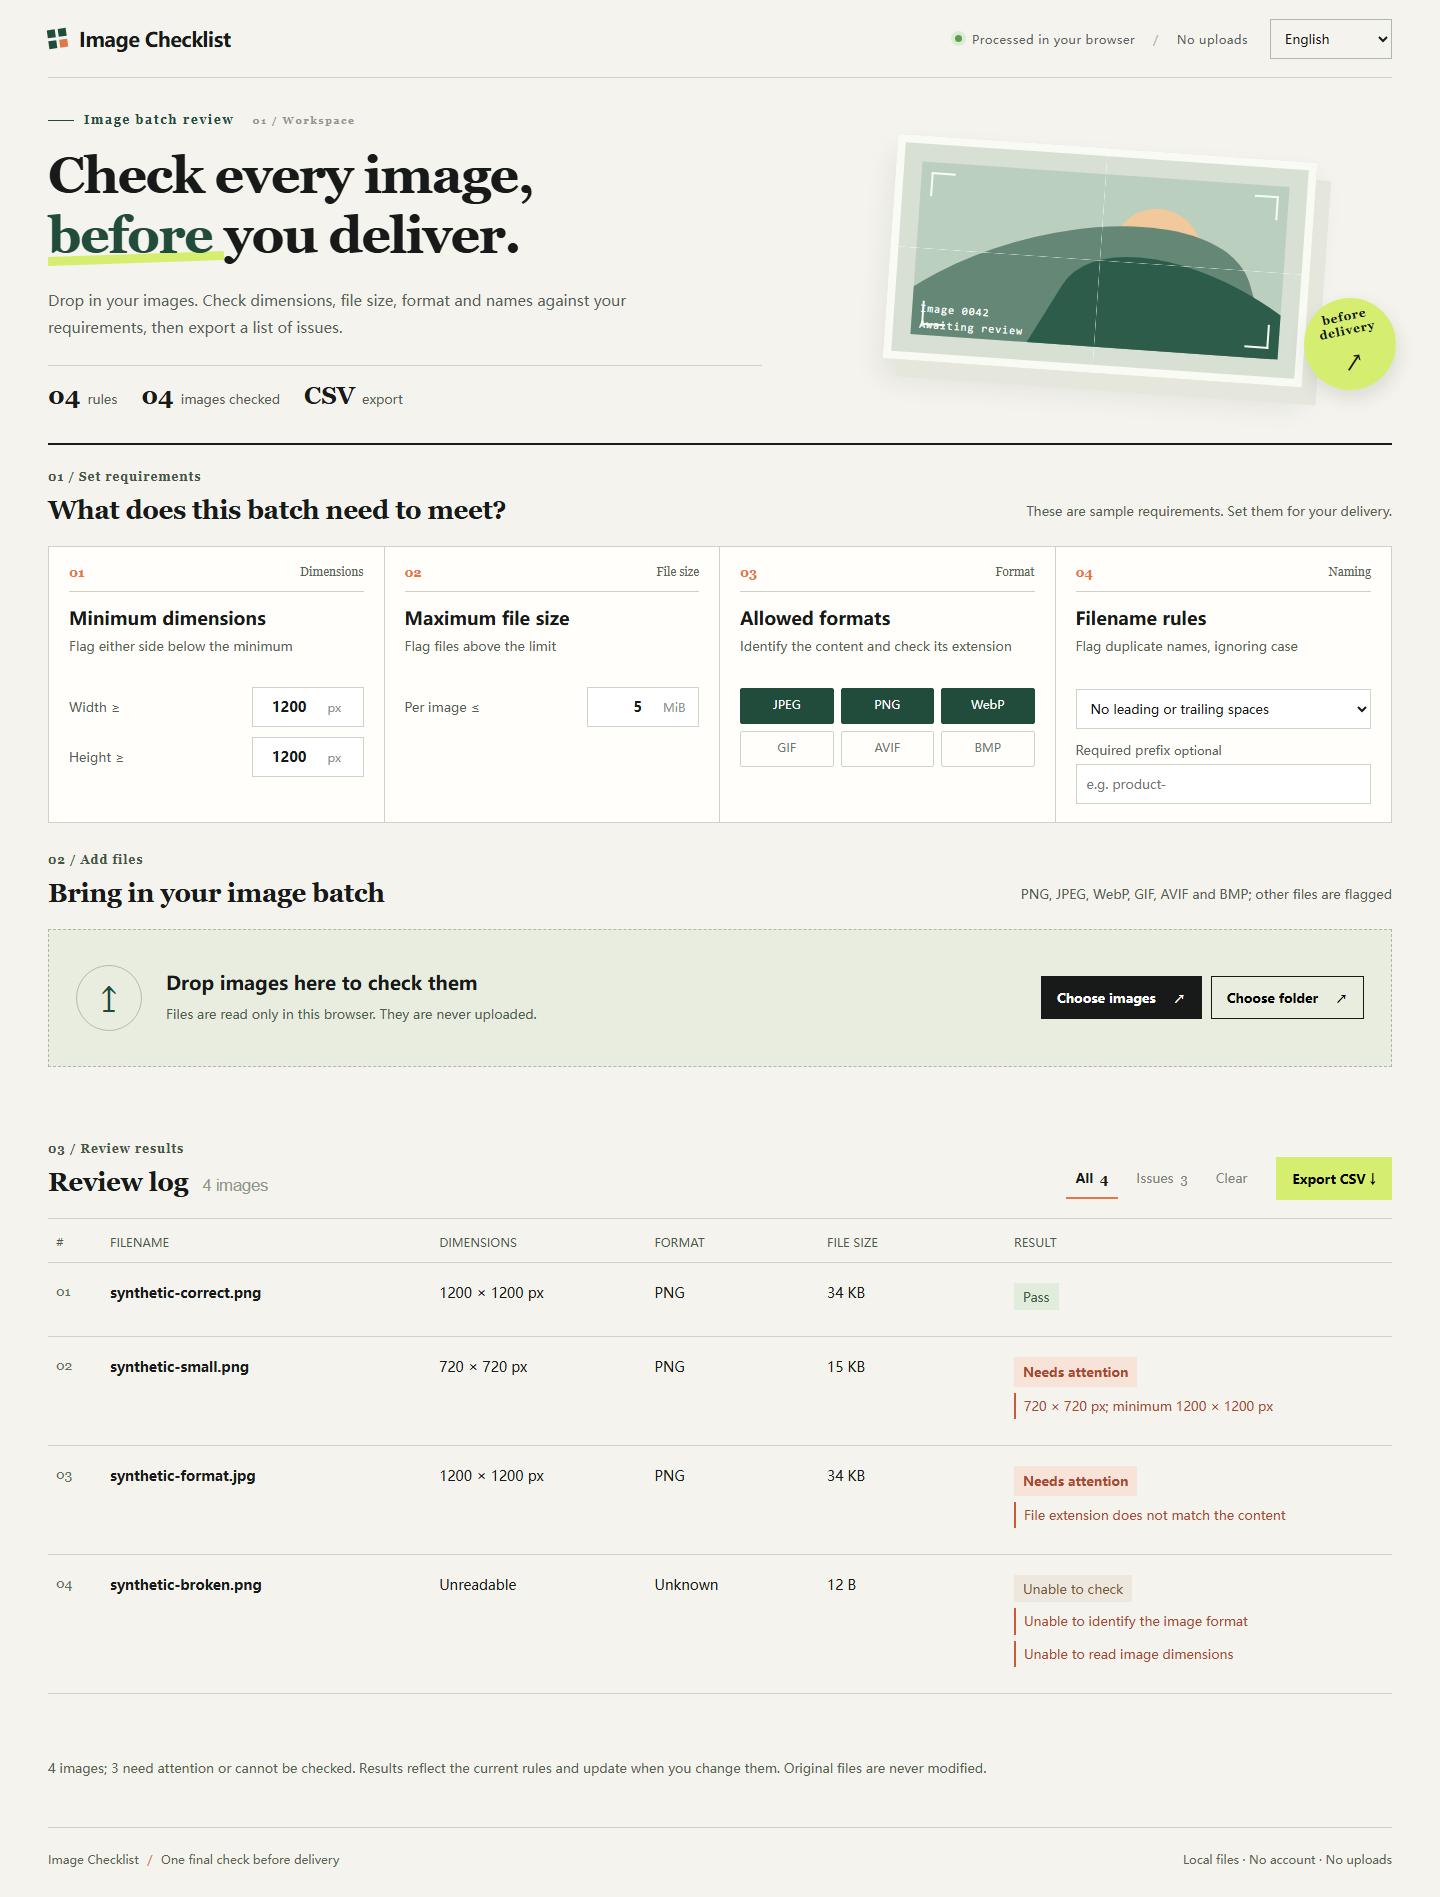Toggle the PNG format option

pyautogui.click(x=887, y=705)
